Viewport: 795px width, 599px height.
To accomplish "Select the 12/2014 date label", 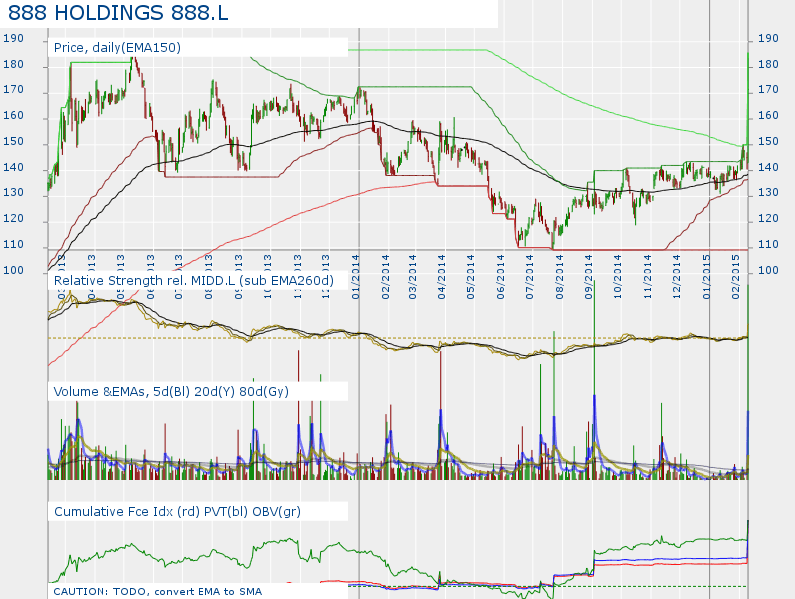I will [x=676, y=277].
